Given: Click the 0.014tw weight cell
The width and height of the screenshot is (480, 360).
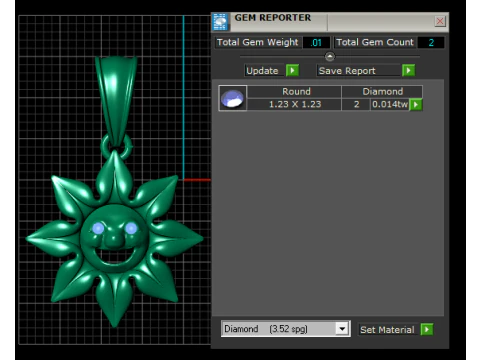Looking at the screenshot, I should 390,104.
